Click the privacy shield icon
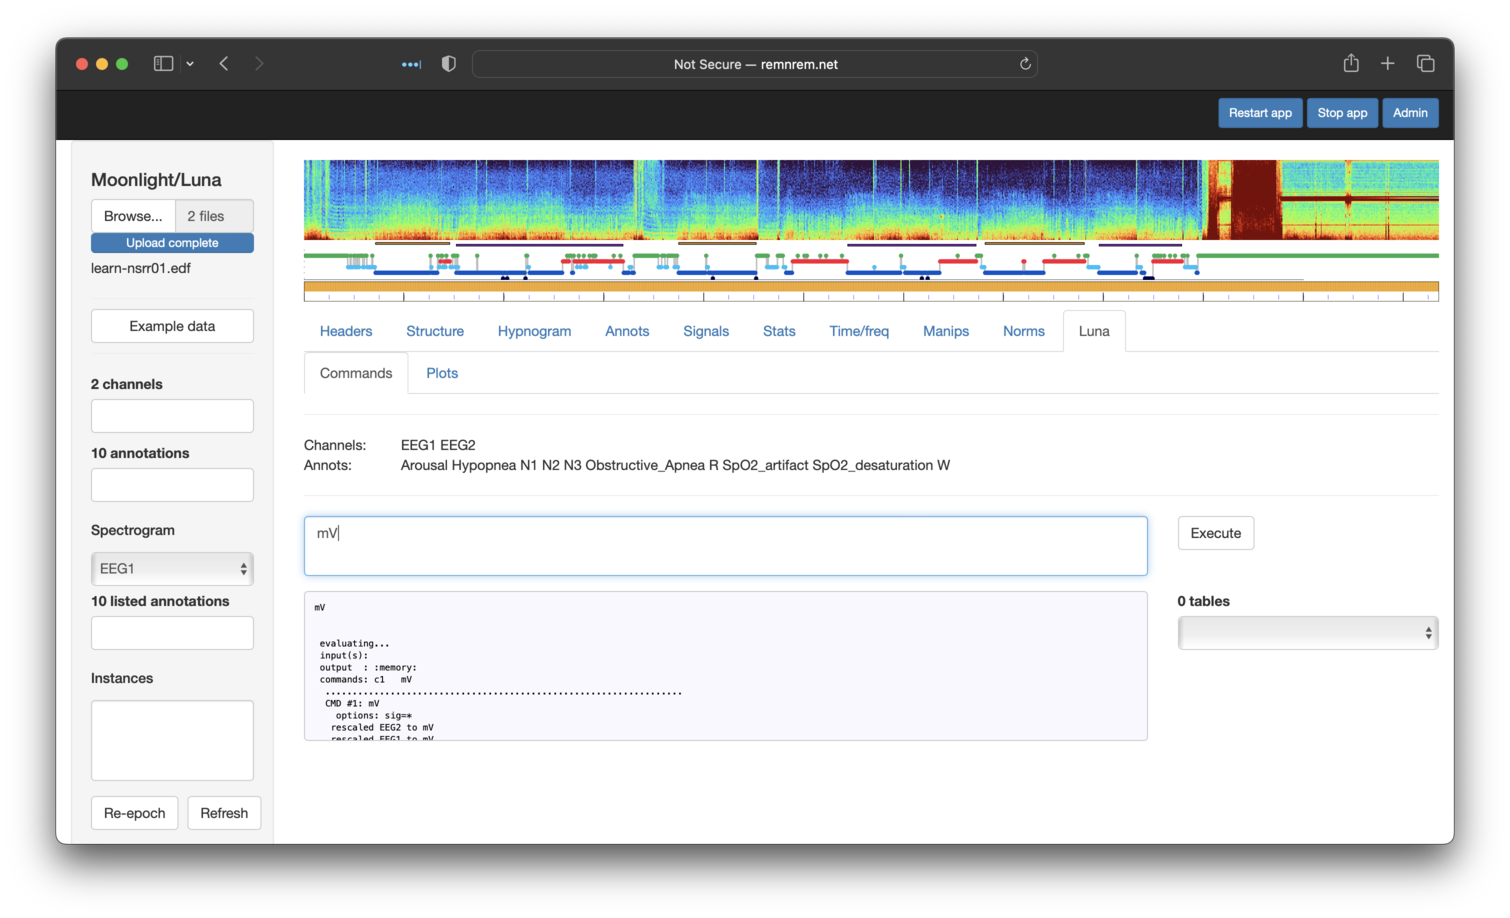Image resolution: width=1510 pixels, height=918 pixels. pos(449,64)
